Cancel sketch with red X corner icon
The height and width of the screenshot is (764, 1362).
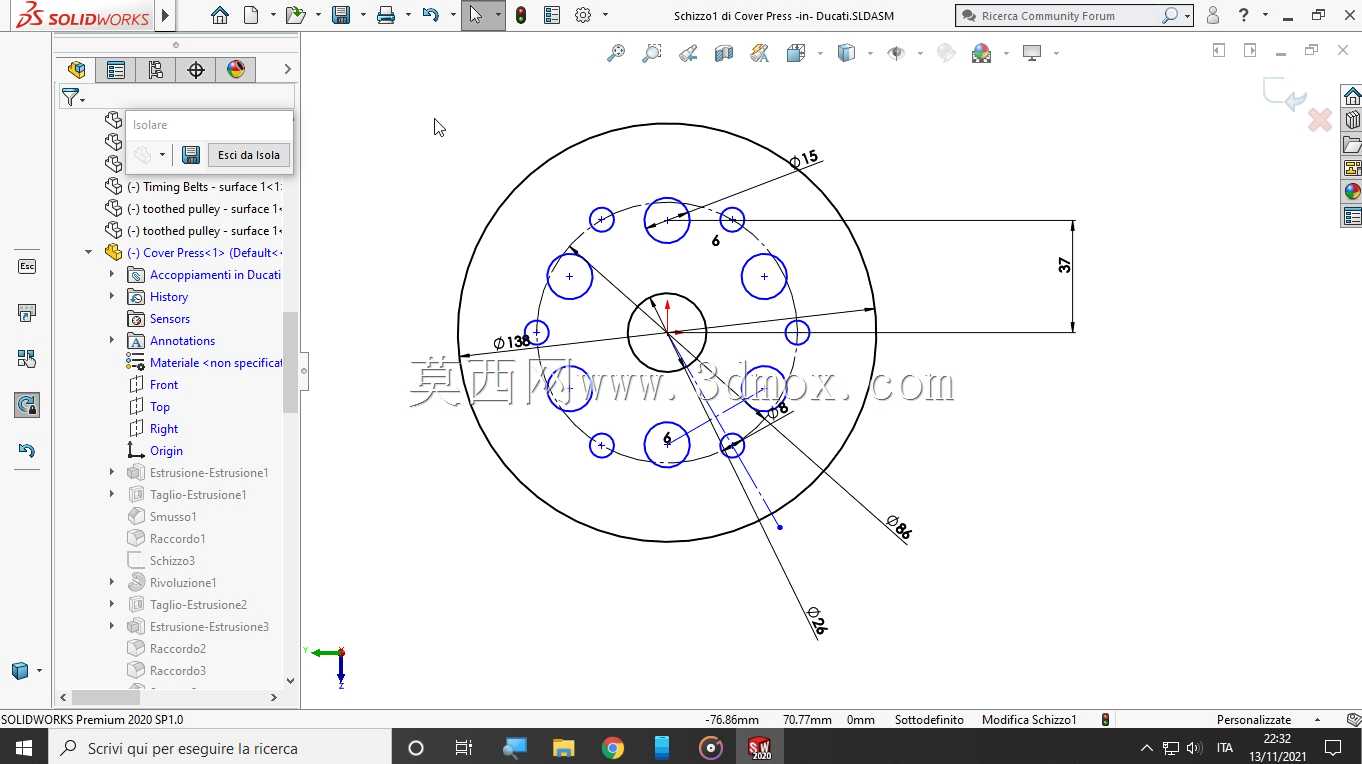(x=1320, y=120)
